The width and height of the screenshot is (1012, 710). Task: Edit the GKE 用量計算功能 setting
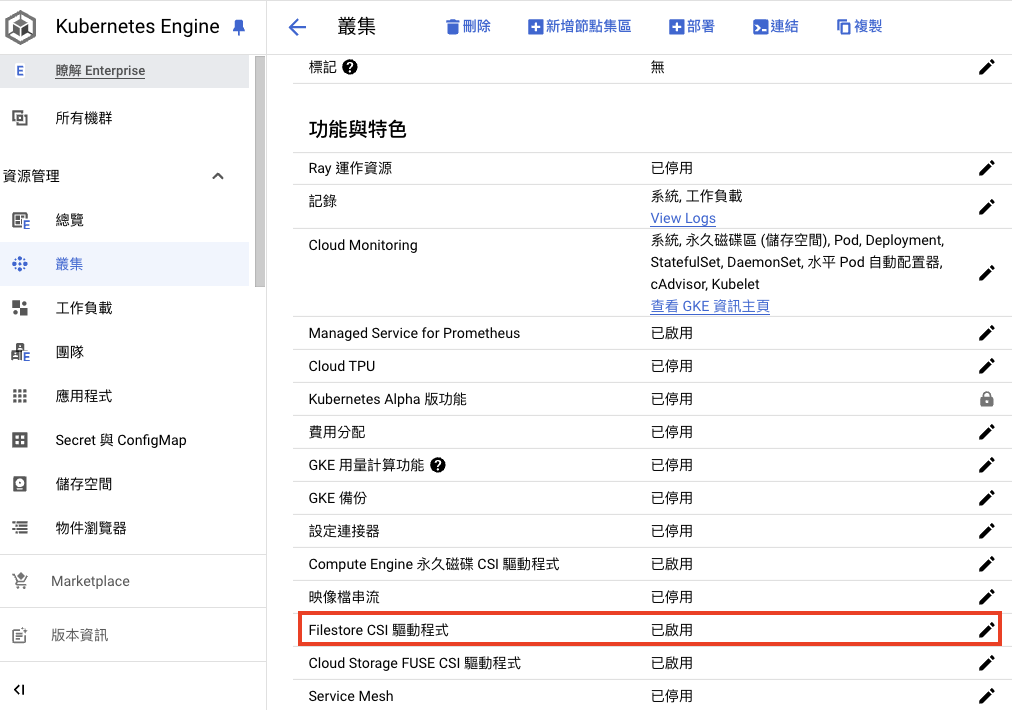click(x=986, y=465)
